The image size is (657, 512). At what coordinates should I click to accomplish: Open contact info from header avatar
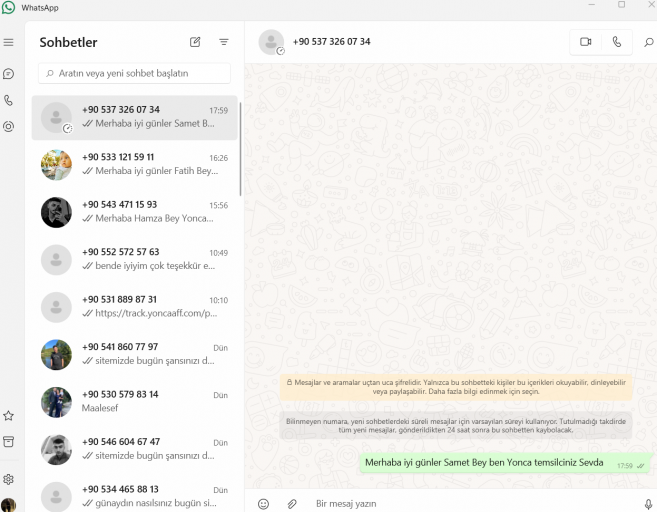click(271, 42)
